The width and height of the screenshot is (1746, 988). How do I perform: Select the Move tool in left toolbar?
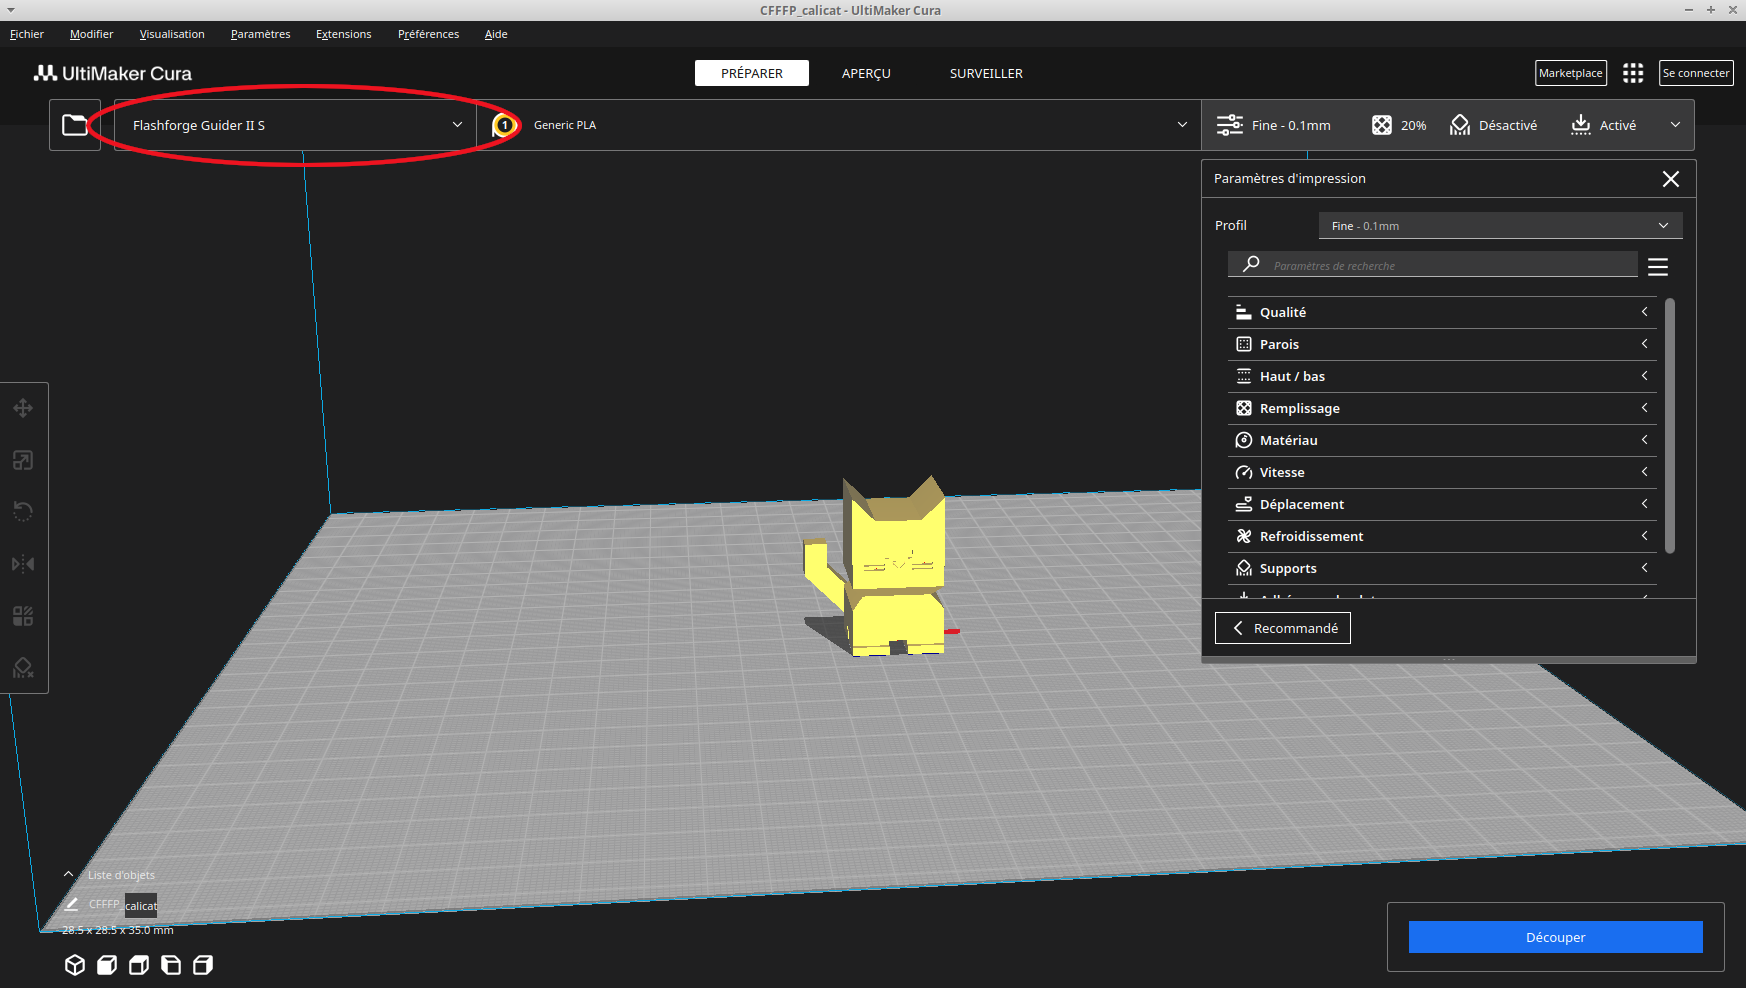pos(23,408)
